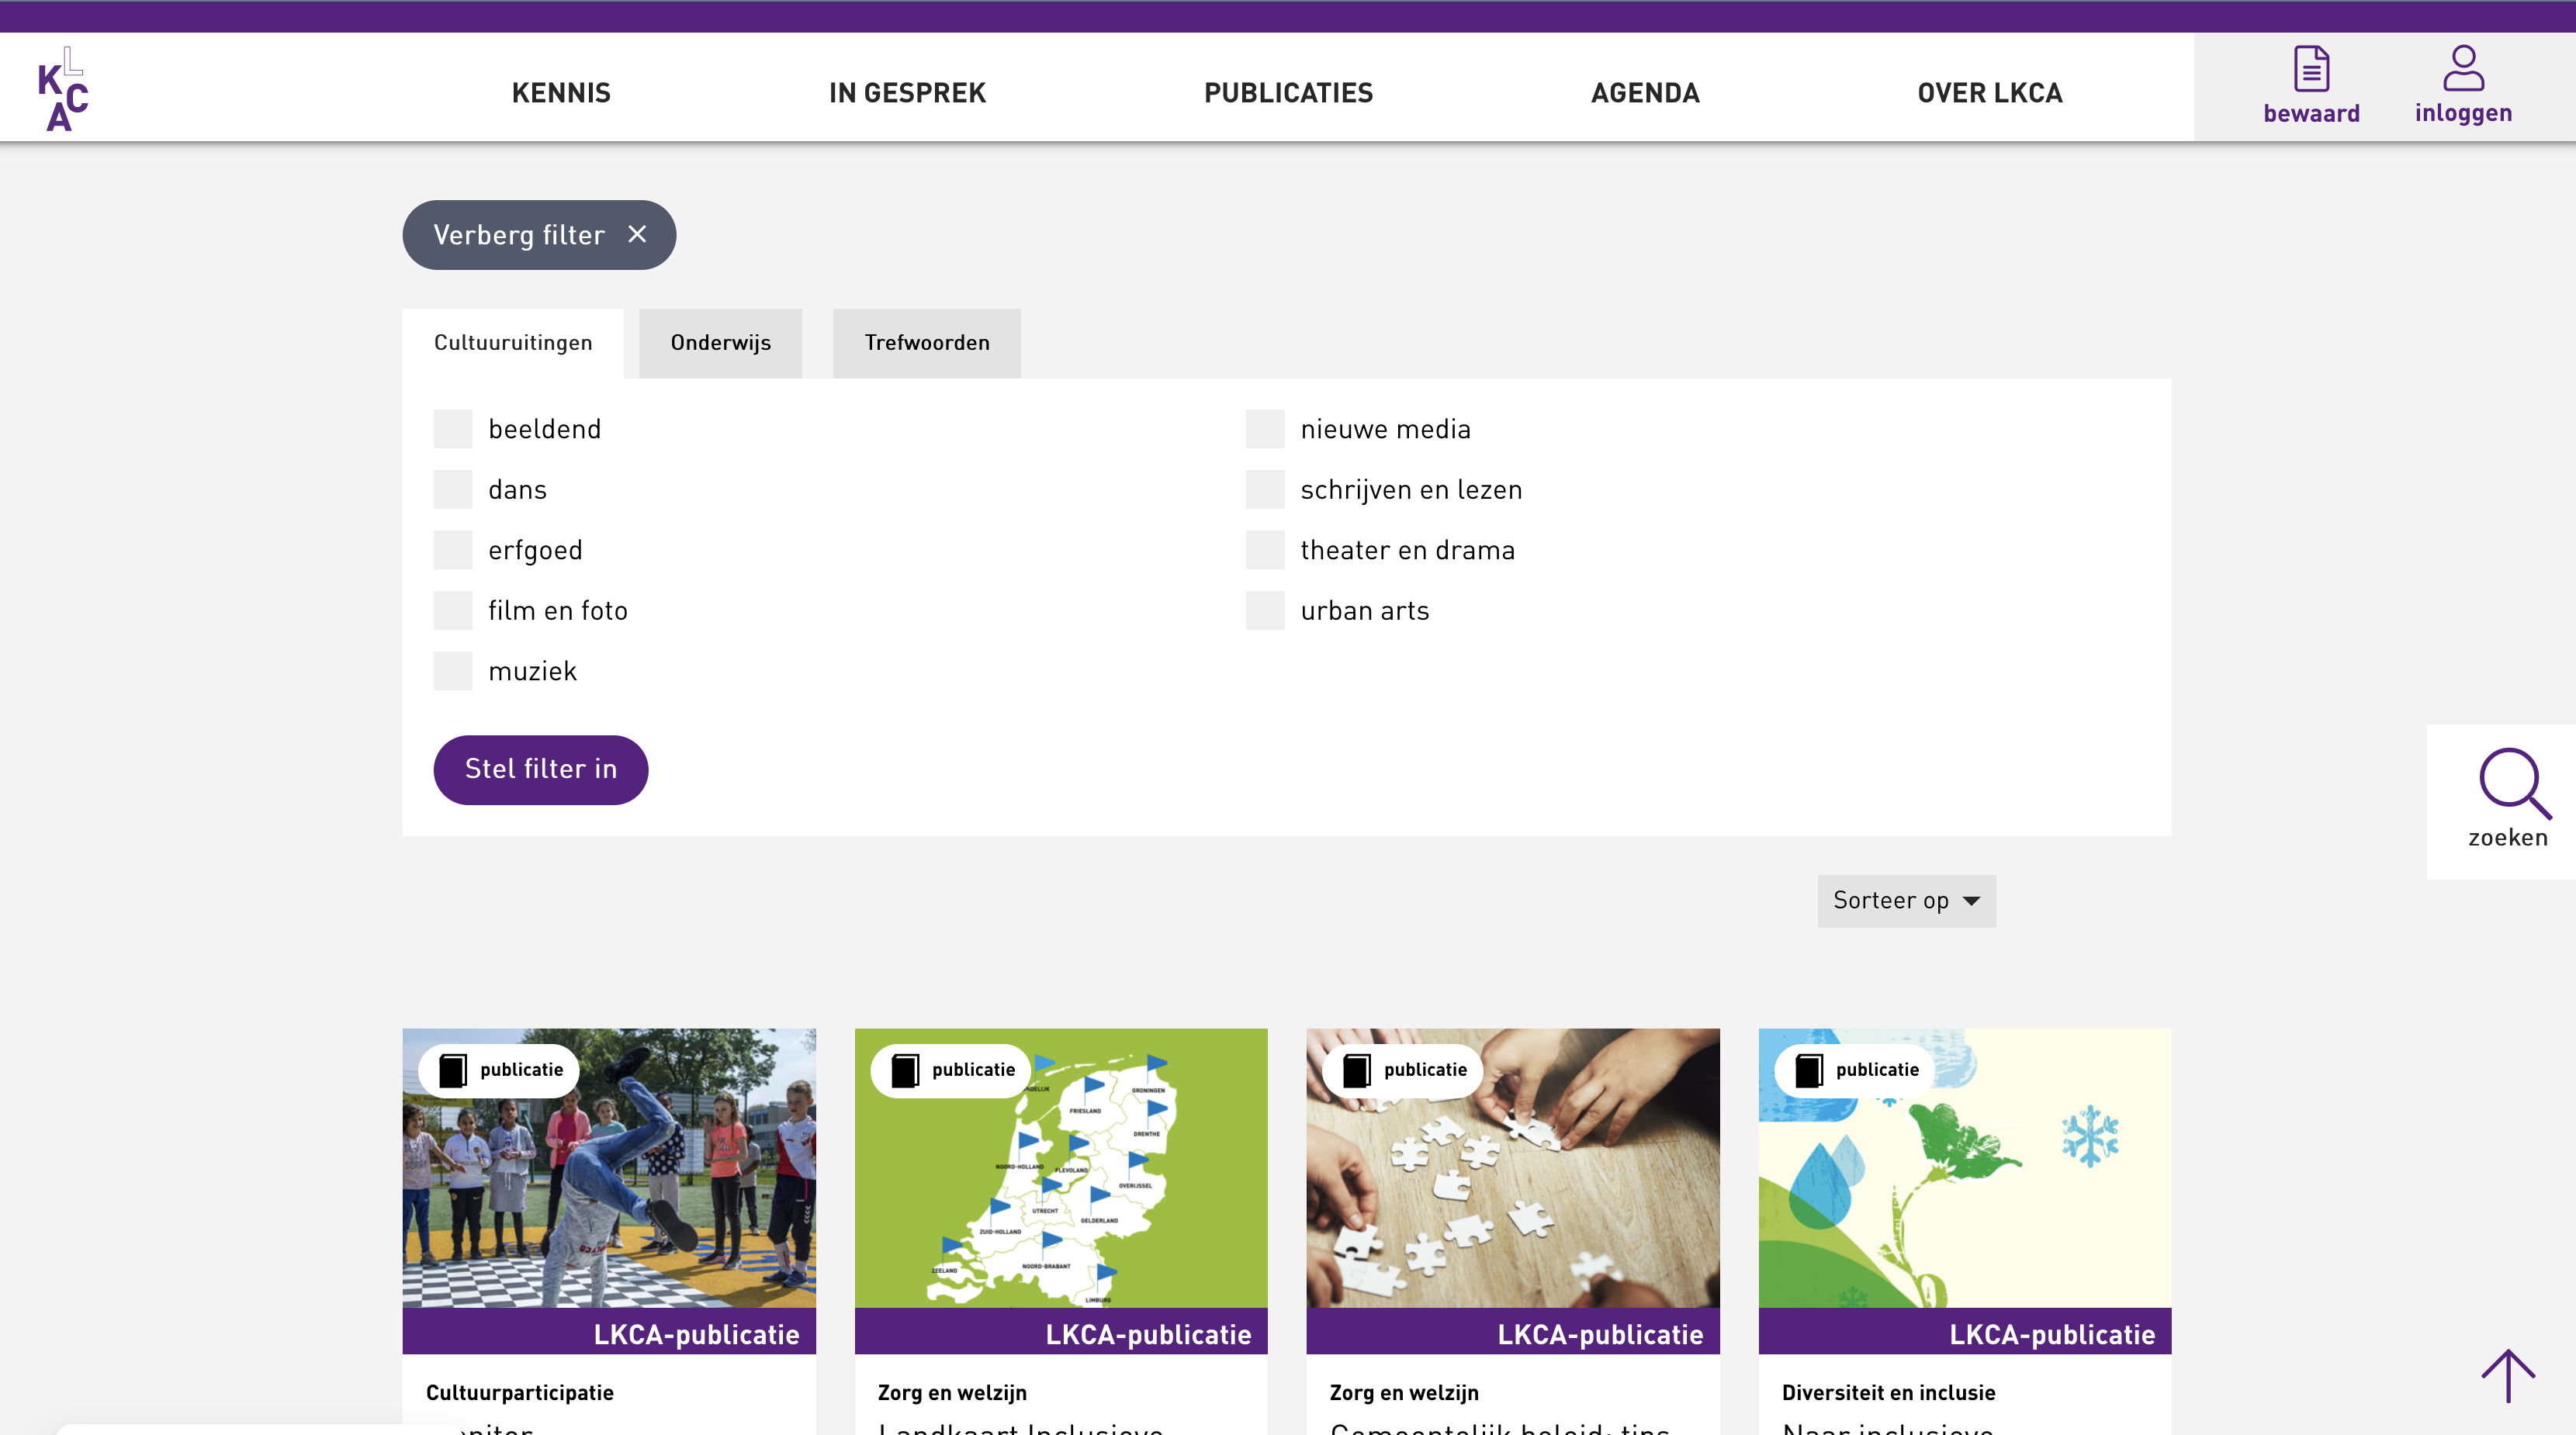This screenshot has height=1435, width=2576.
Task: Select the Cultuuruitingen filter tab
Action: (513, 343)
